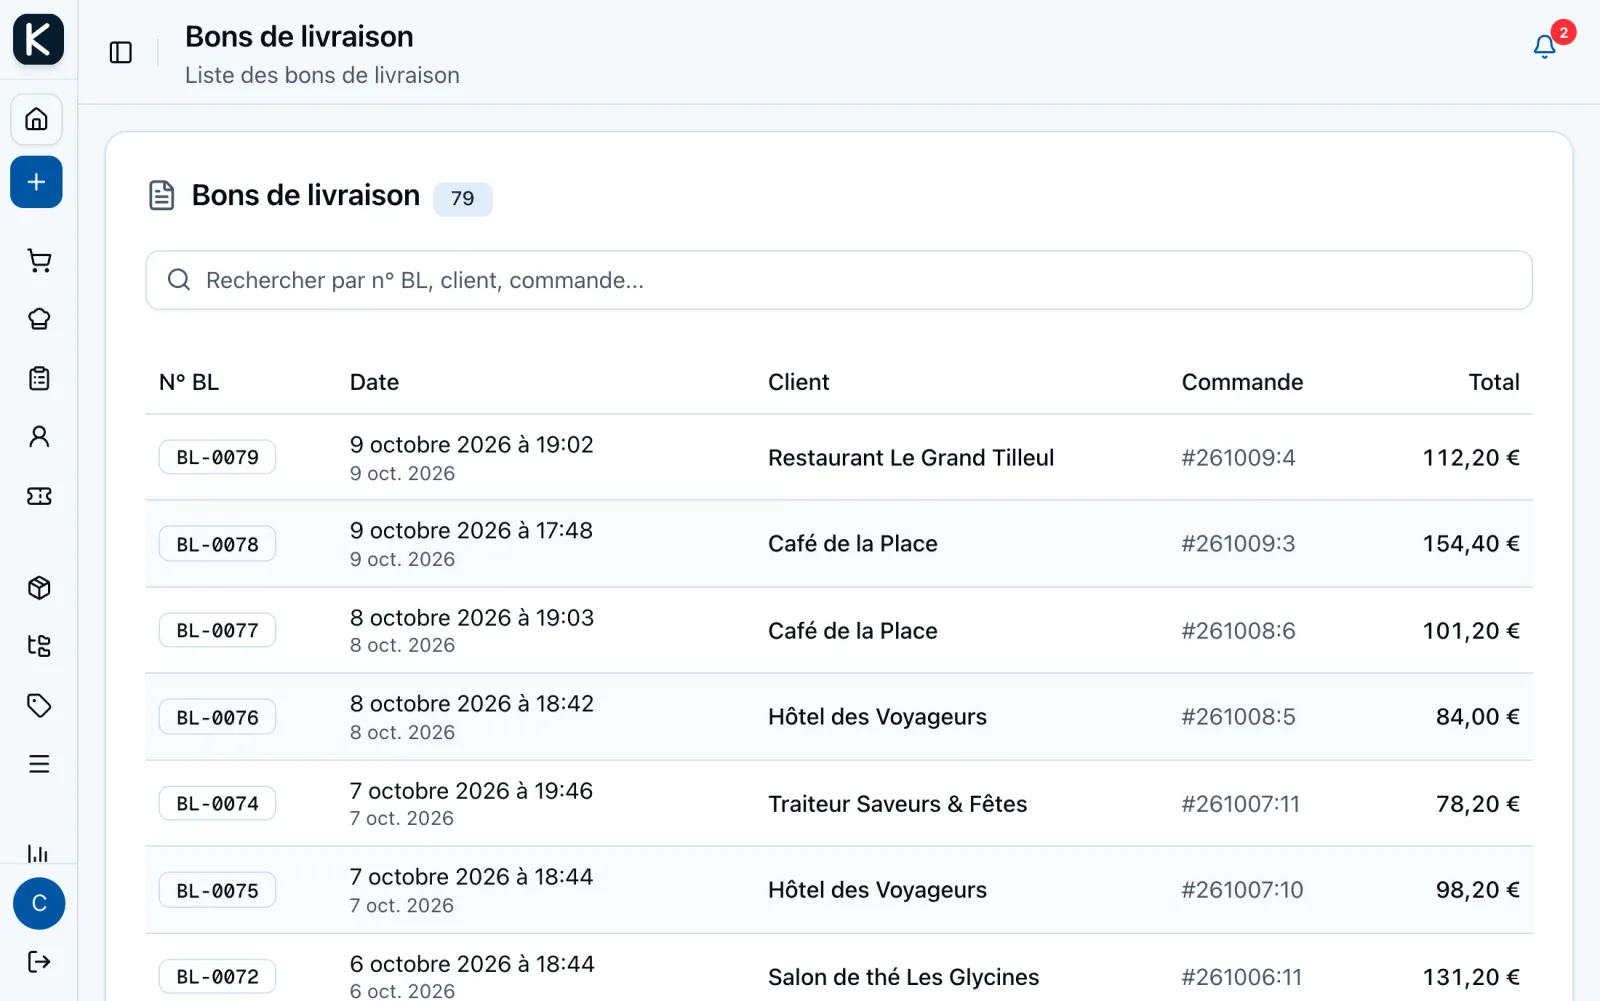Click date 8 octobre 2026 à 18:42
Screen dimensions: 1600x1001
tap(472, 704)
